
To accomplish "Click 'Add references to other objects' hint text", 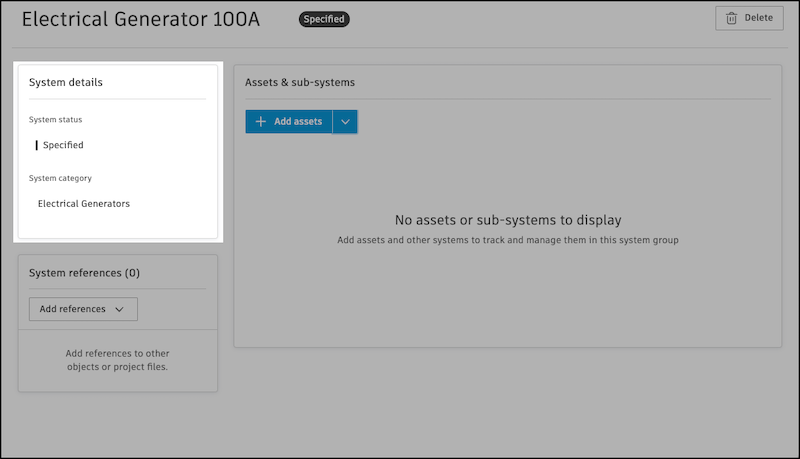I will (x=117, y=360).
